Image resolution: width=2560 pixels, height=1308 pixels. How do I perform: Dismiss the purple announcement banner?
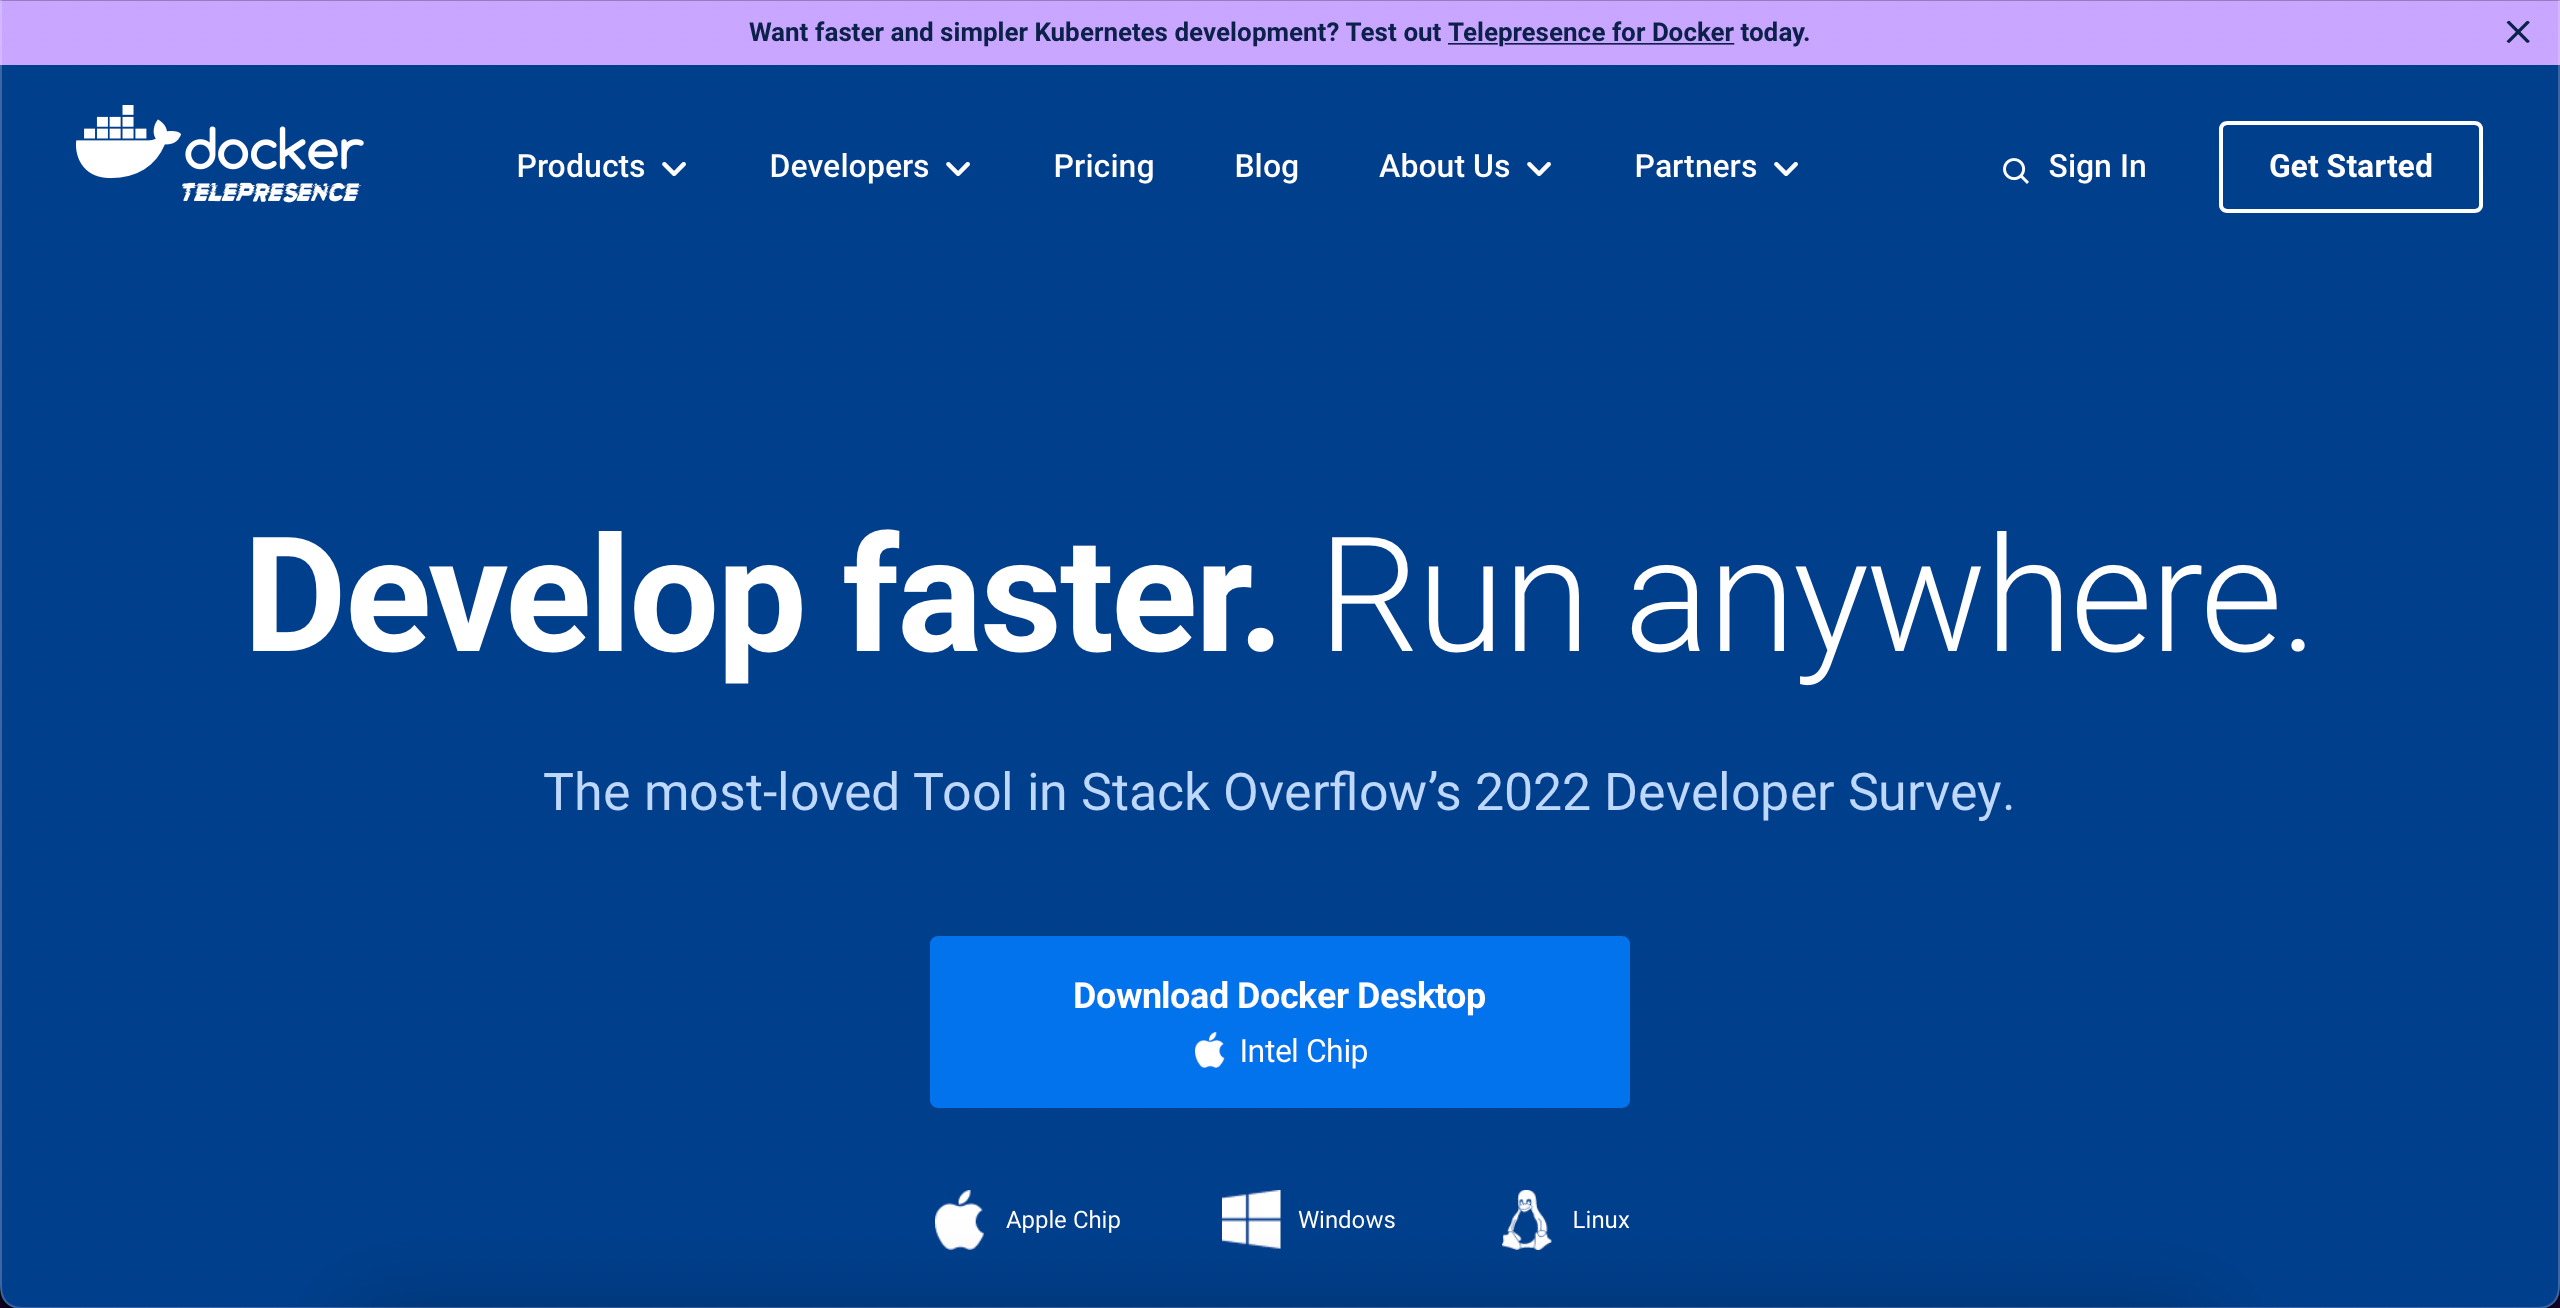(2518, 32)
